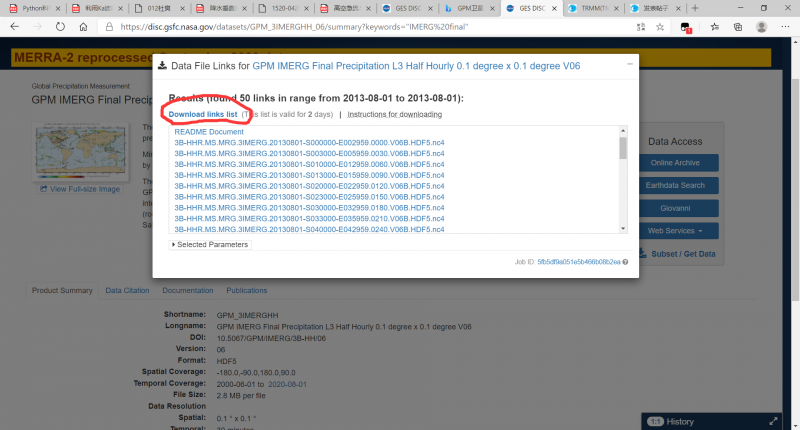The image size is (800, 430).
Task: Download file S013000-E015959.0090.V06B.HDF5.nc4
Action: [309, 175]
